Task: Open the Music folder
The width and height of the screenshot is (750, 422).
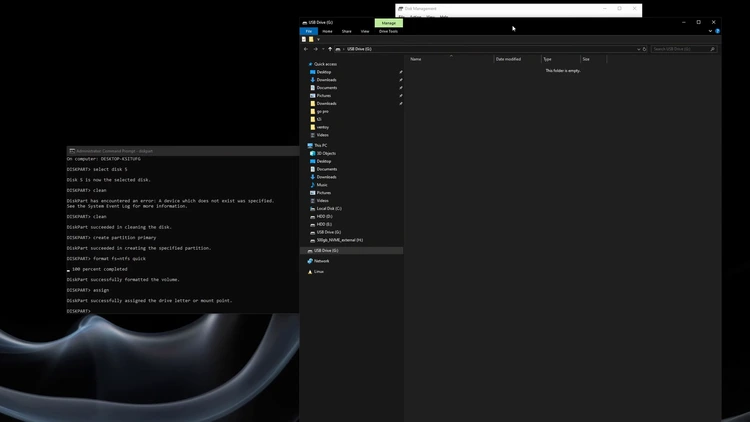Action: click(322, 185)
